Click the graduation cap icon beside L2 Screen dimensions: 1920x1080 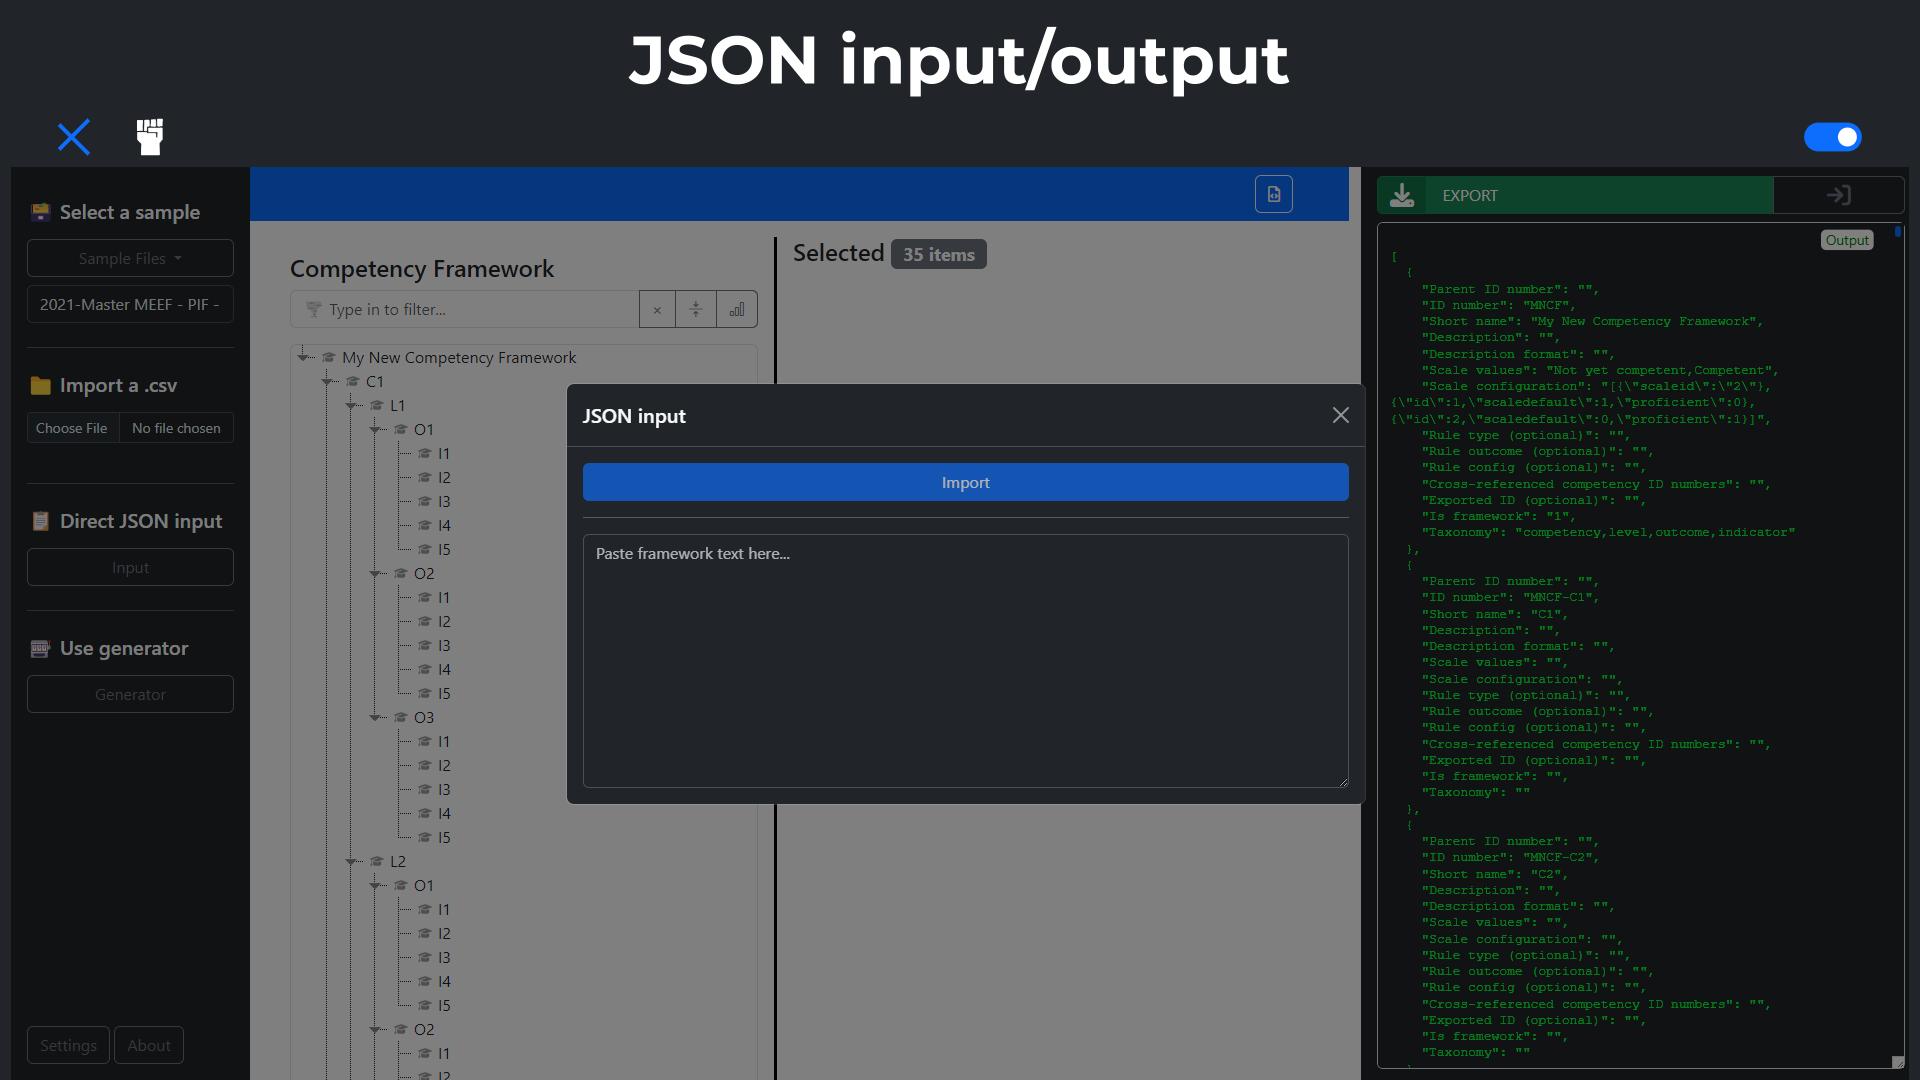pos(376,861)
